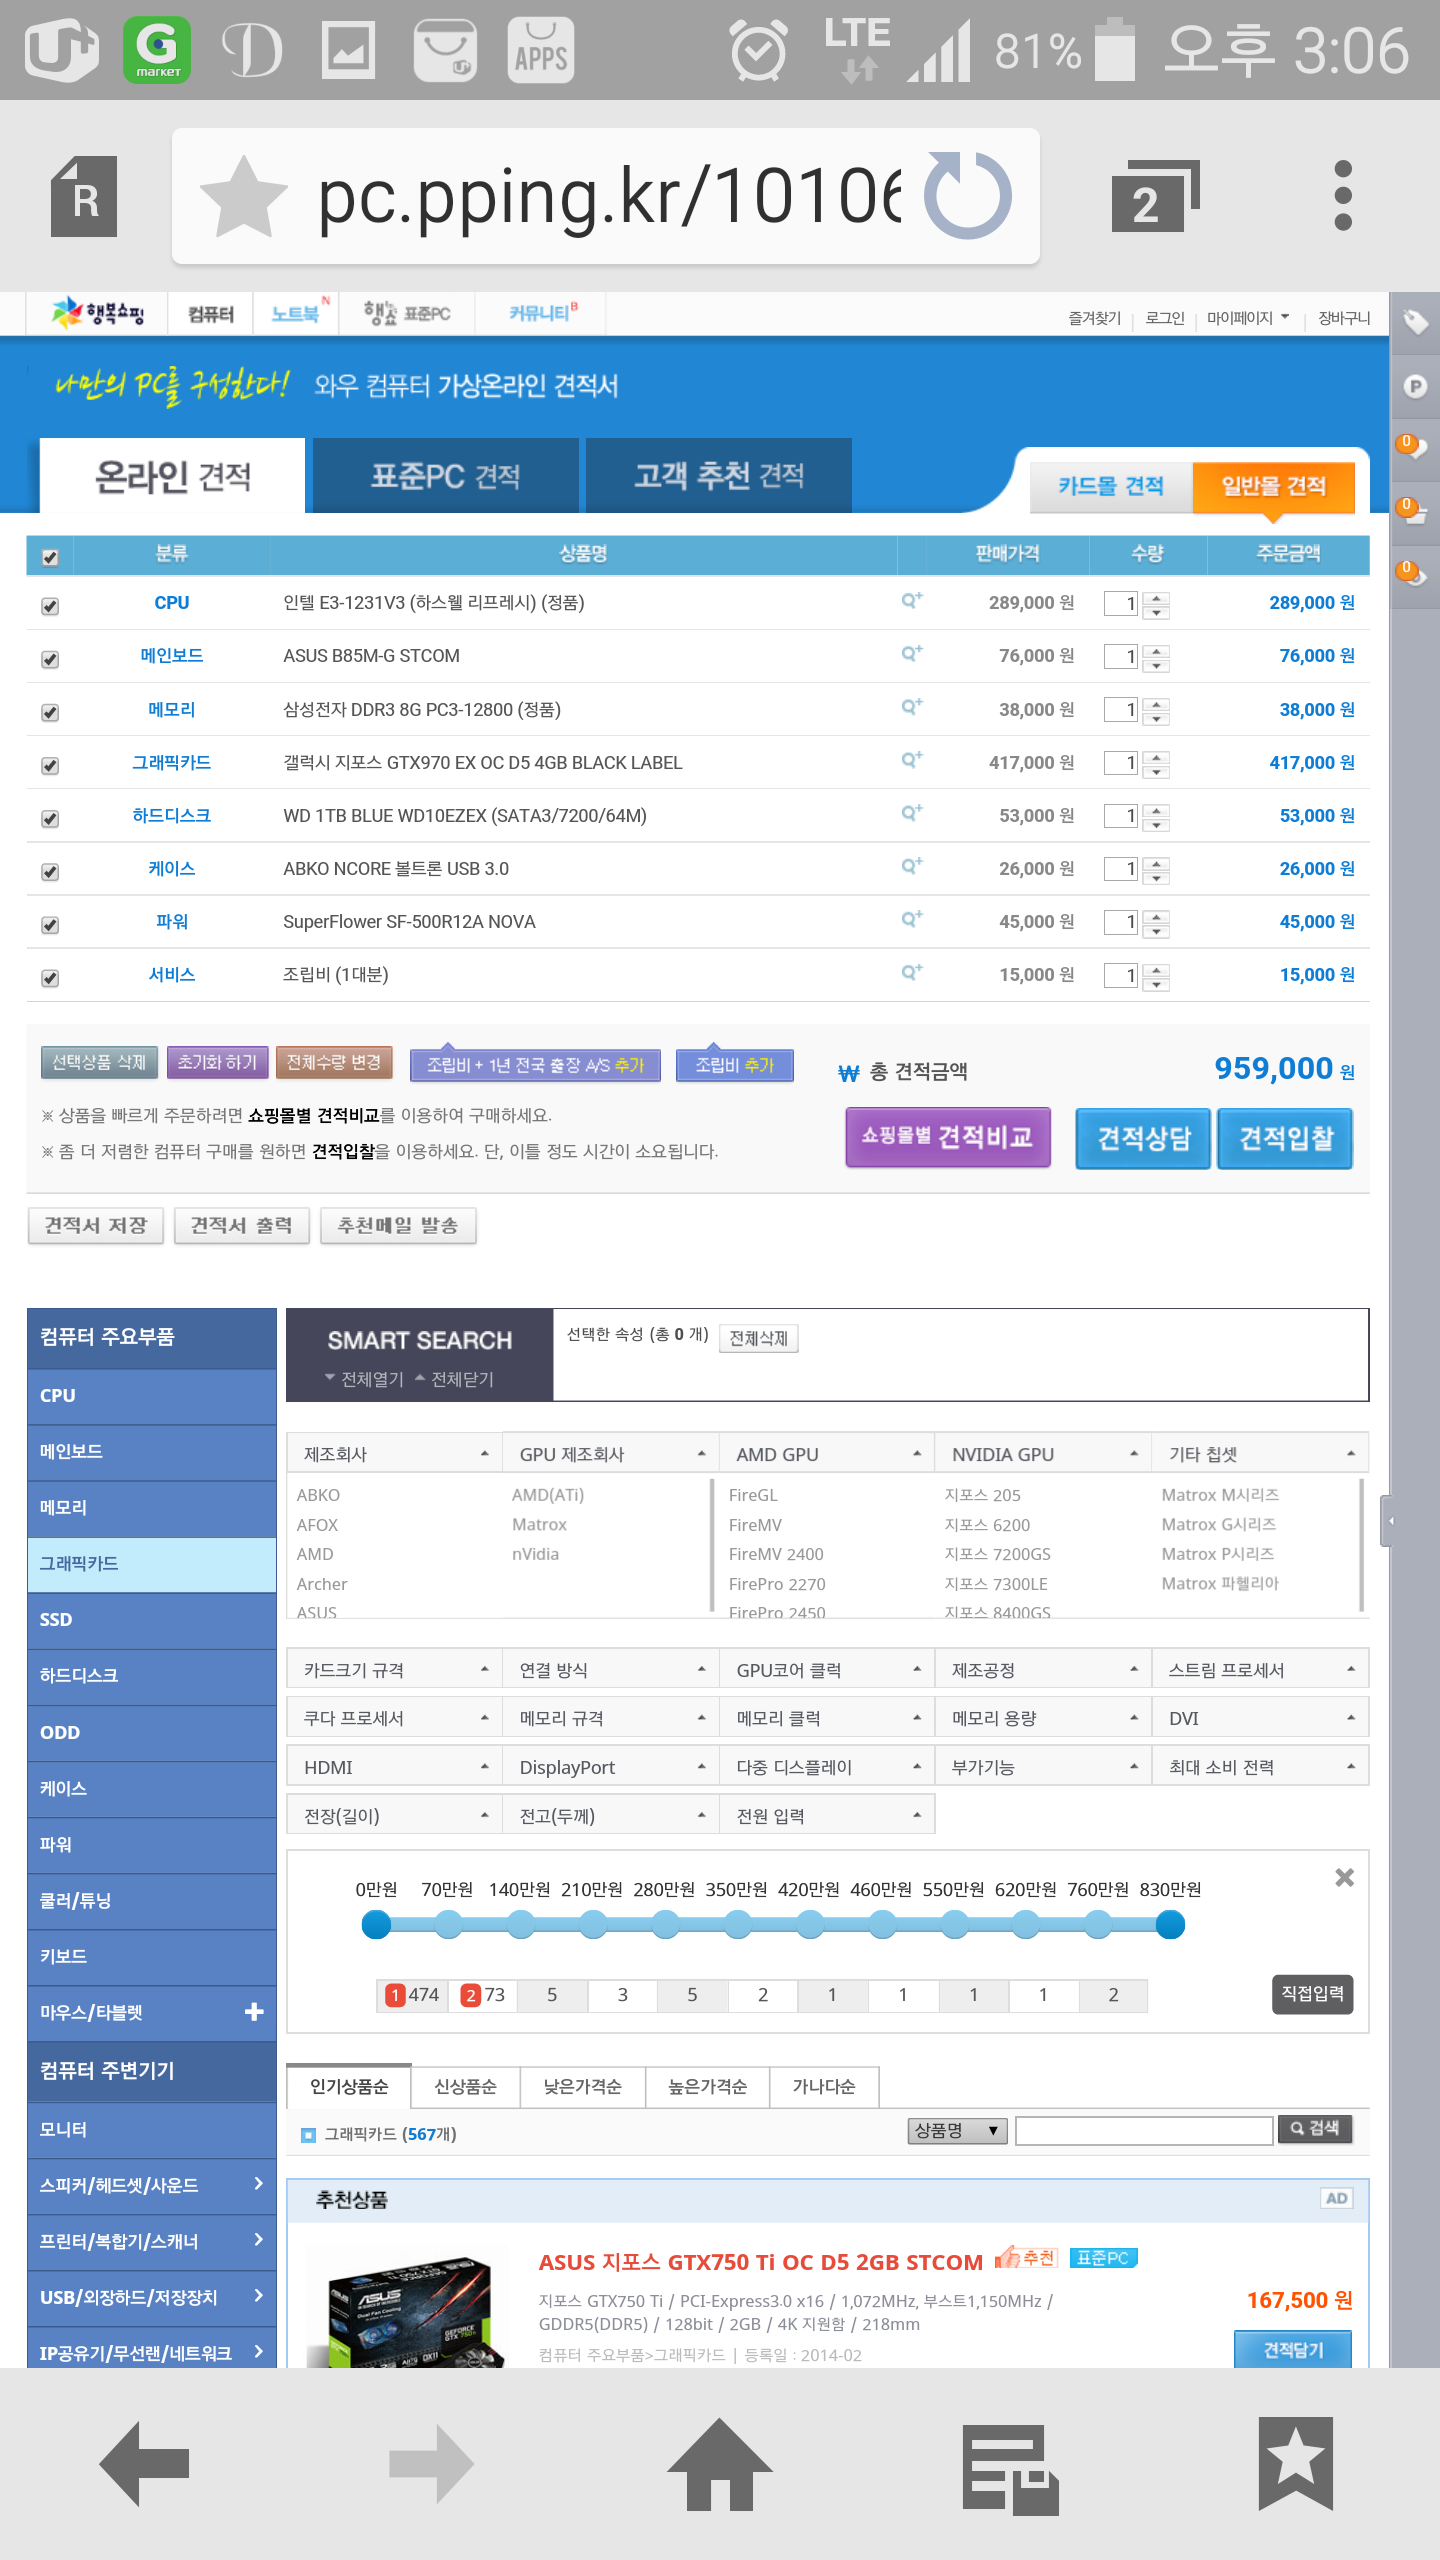
Task: Expand the 마우스/타블렛 sidebar category
Action: tap(254, 2011)
